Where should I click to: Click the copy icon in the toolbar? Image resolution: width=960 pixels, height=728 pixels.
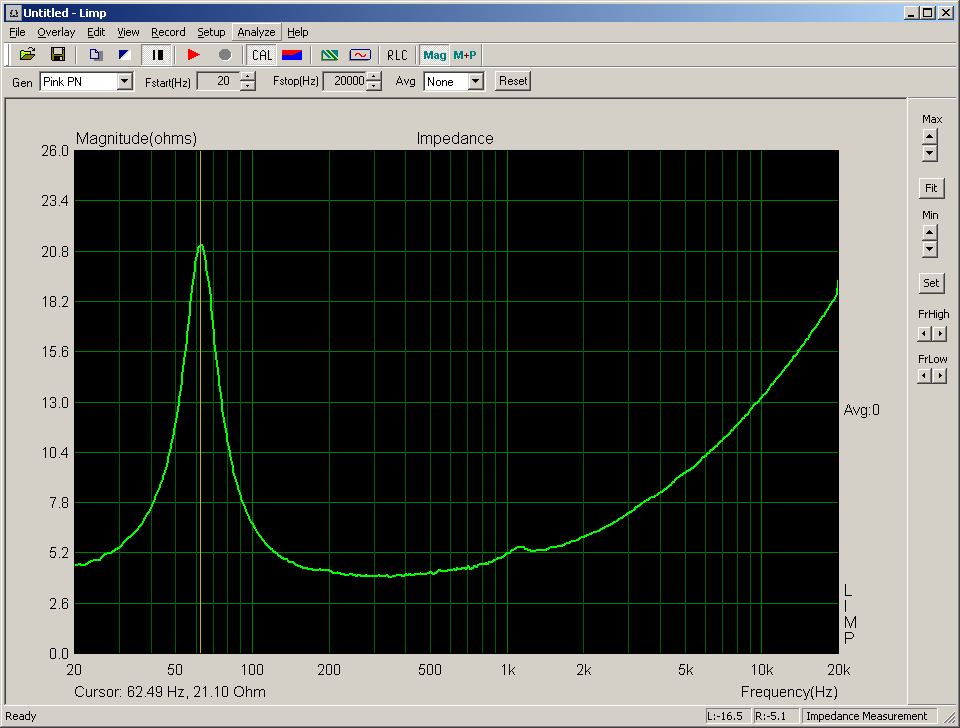point(95,55)
